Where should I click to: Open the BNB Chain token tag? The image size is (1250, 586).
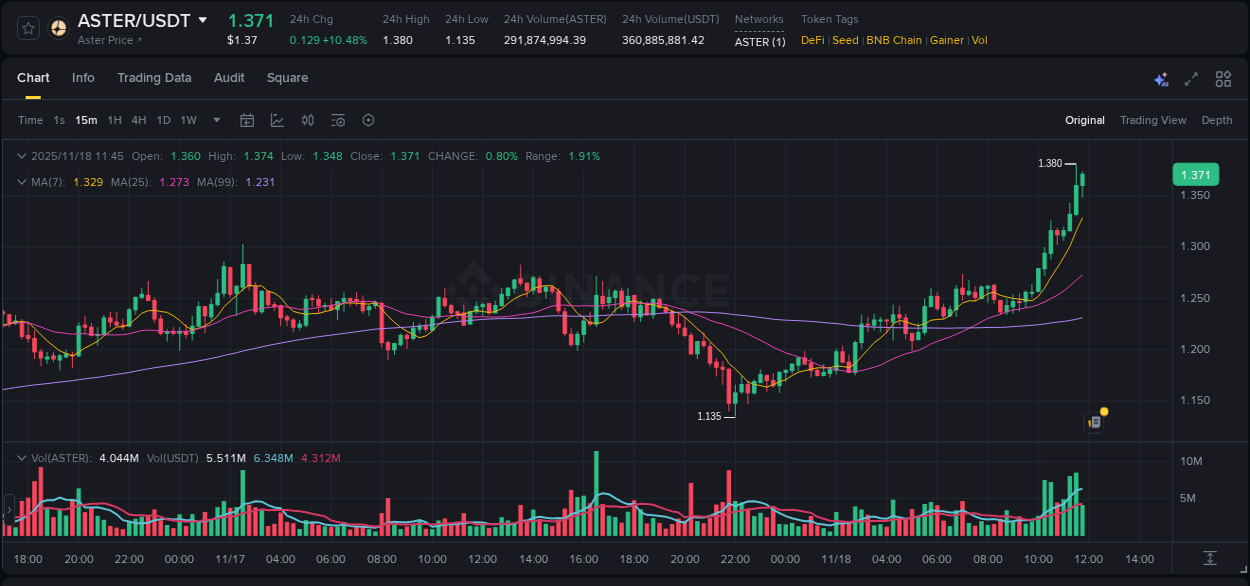[x=896, y=40]
